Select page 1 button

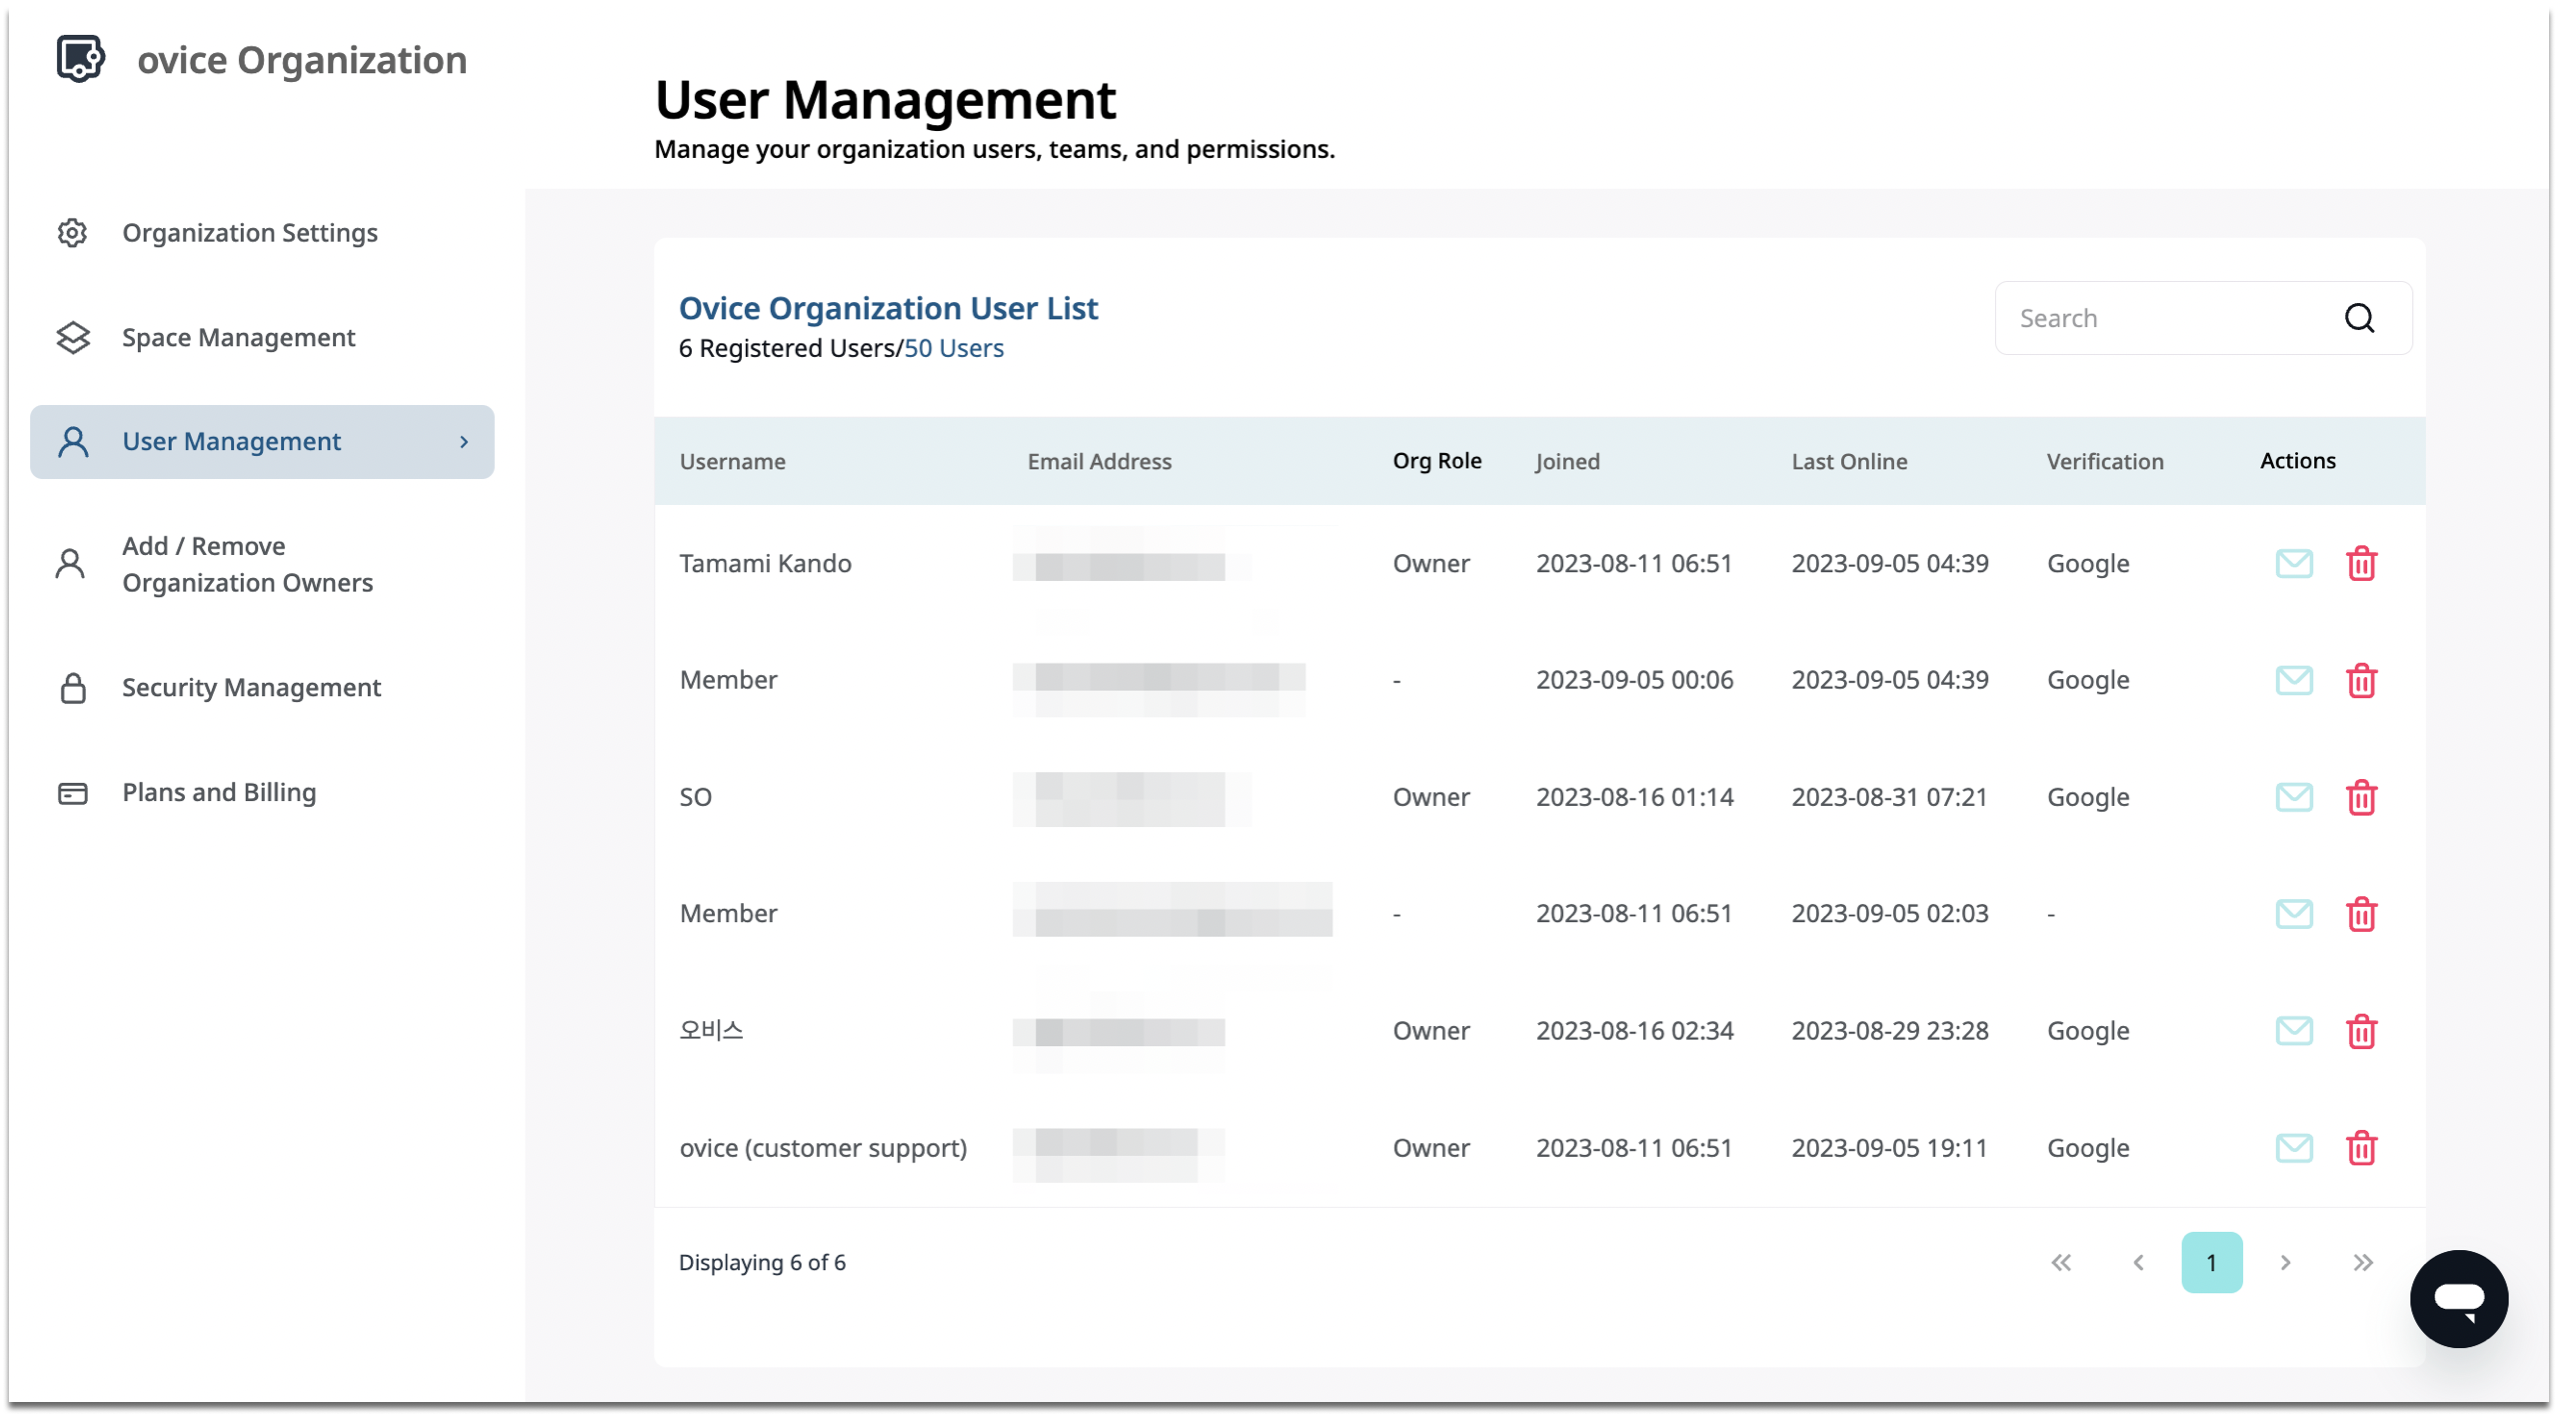tap(2211, 1263)
